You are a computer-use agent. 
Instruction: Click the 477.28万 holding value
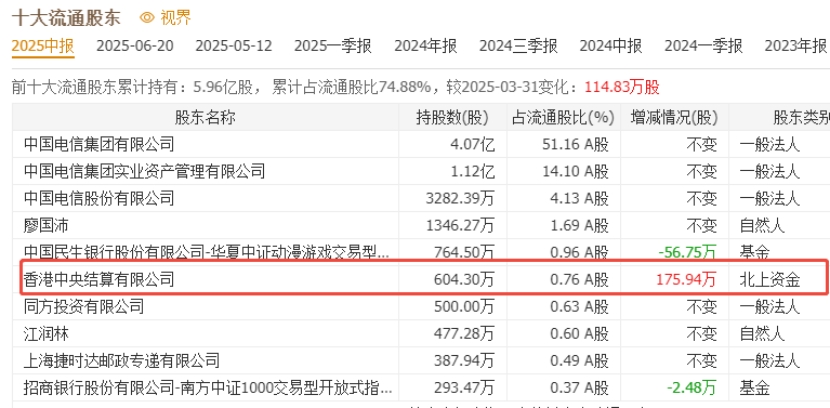point(464,334)
